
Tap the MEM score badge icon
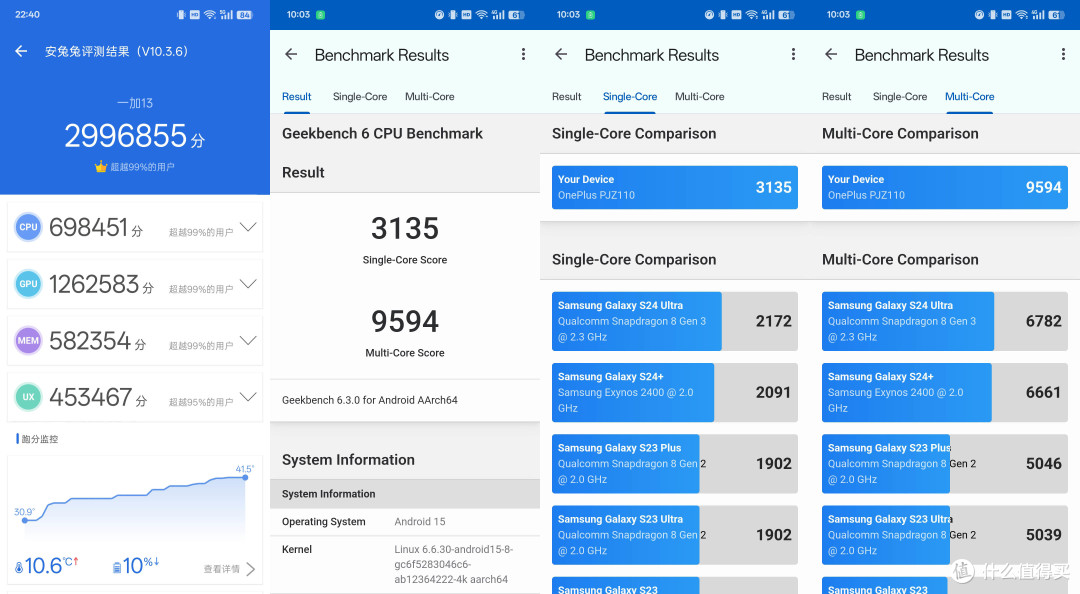point(28,340)
